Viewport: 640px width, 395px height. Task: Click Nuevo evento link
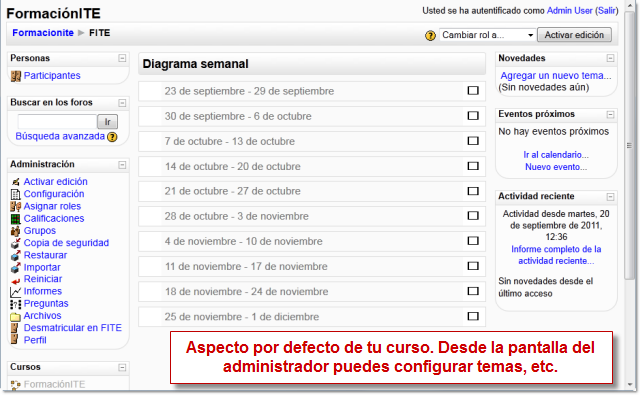click(556, 167)
